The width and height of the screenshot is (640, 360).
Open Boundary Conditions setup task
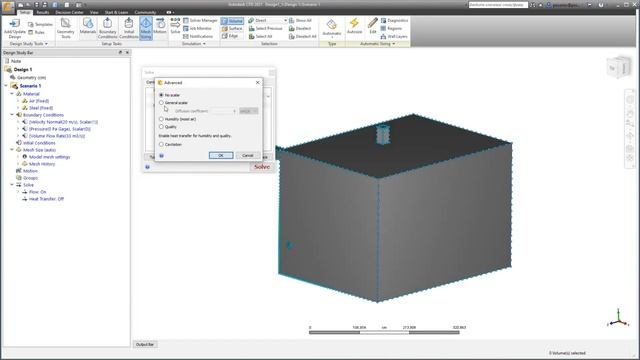(x=108, y=28)
